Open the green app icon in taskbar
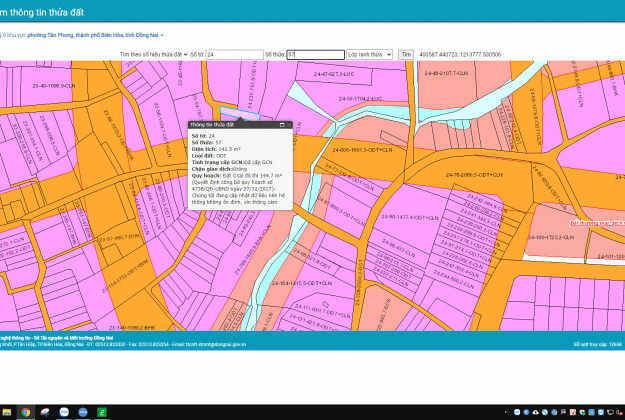The width and height of the screenshot is (625, 420). click(101, 412)
